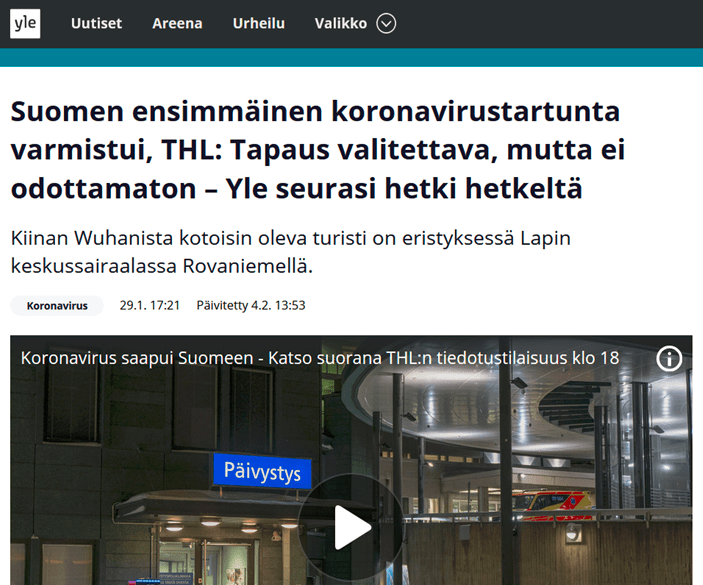Open the Urheilu sports section
This screenshot has width=703, height=585.
coord(258,23)
